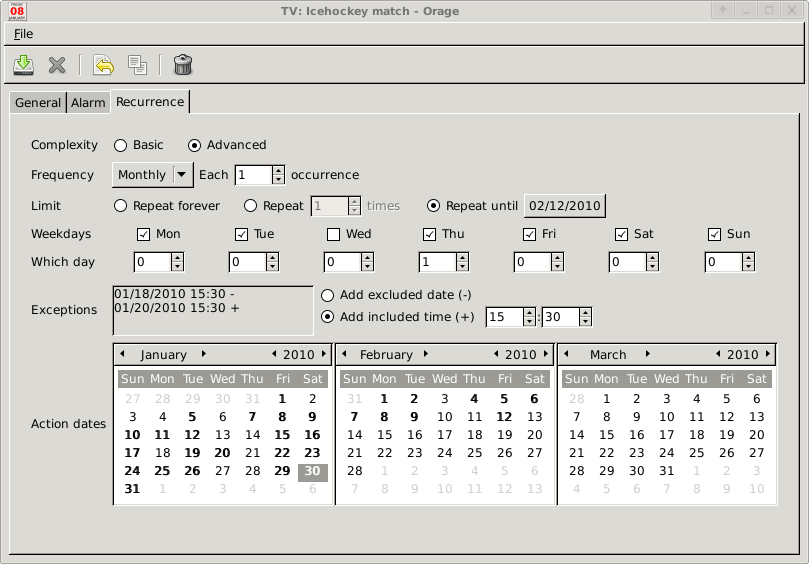Switch to the General tab

(x=38, y=103)
